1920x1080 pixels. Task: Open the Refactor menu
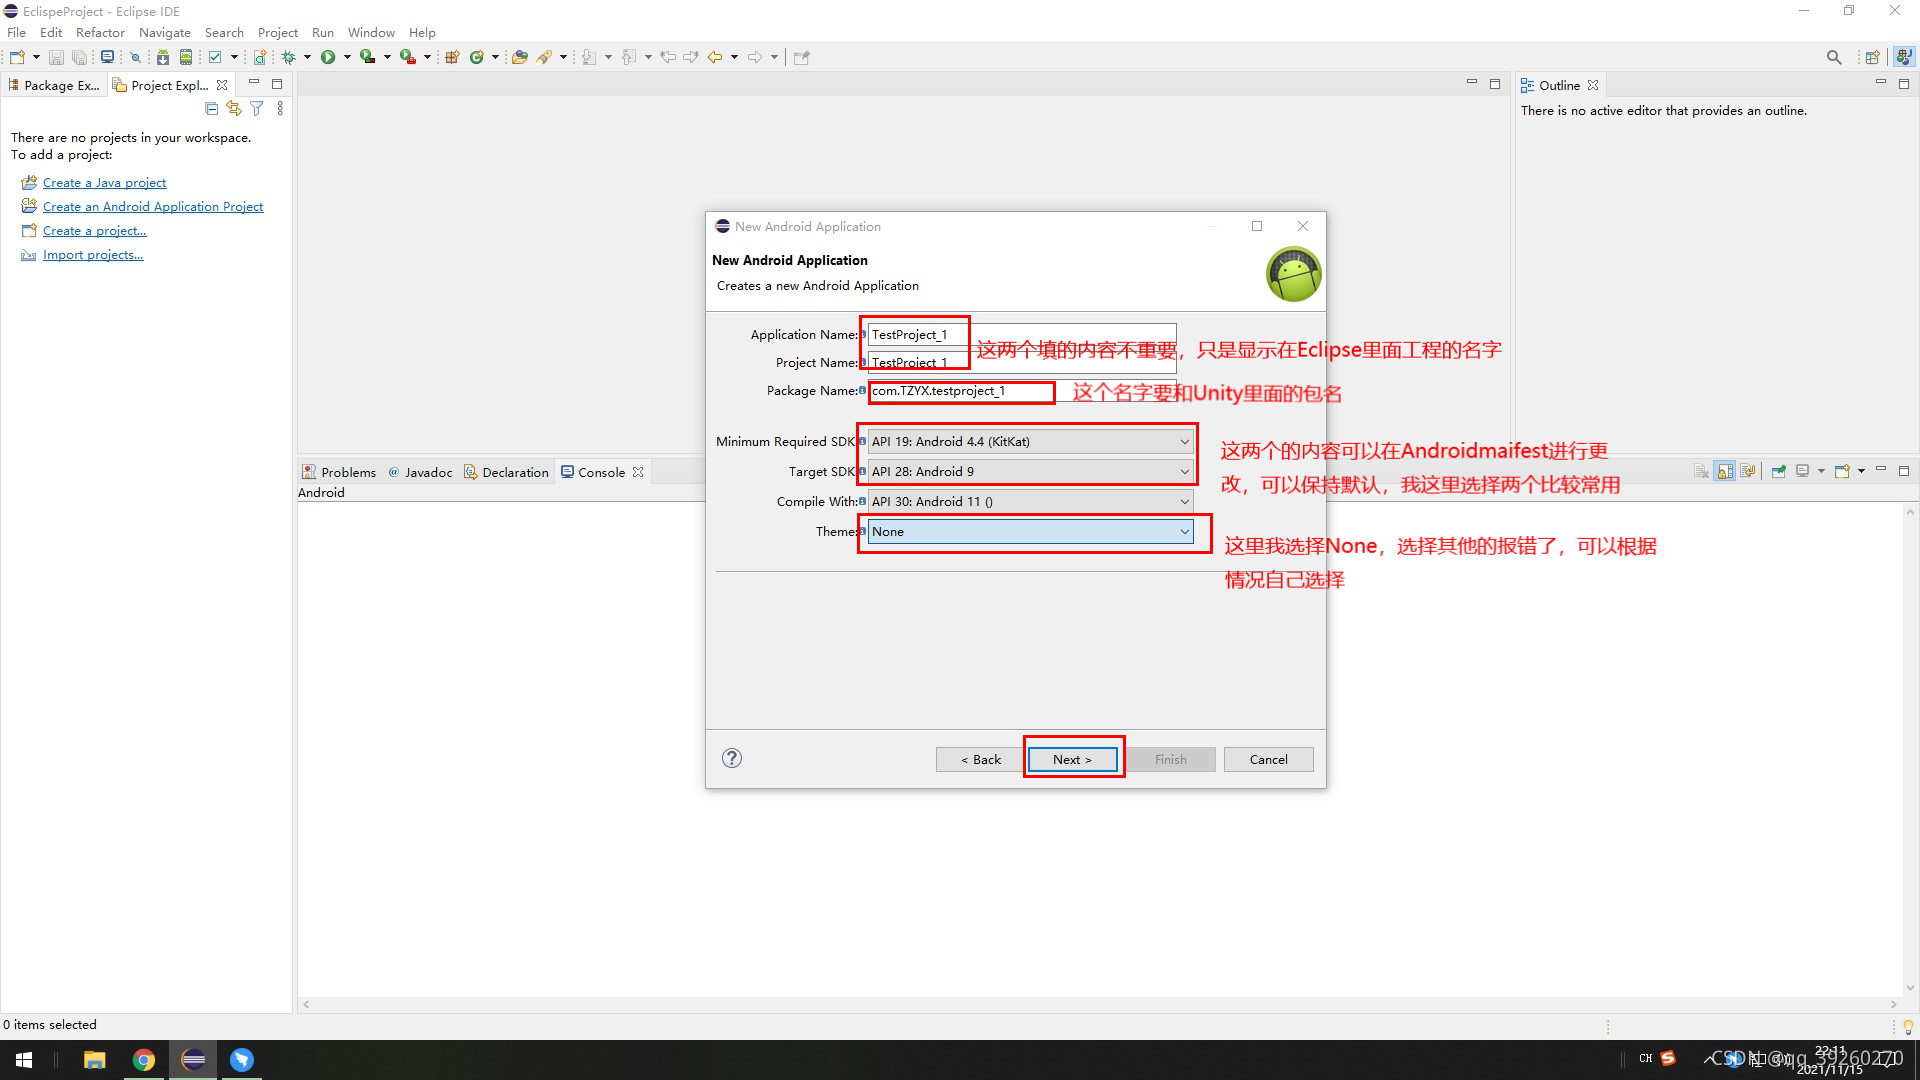pos(100,32)
